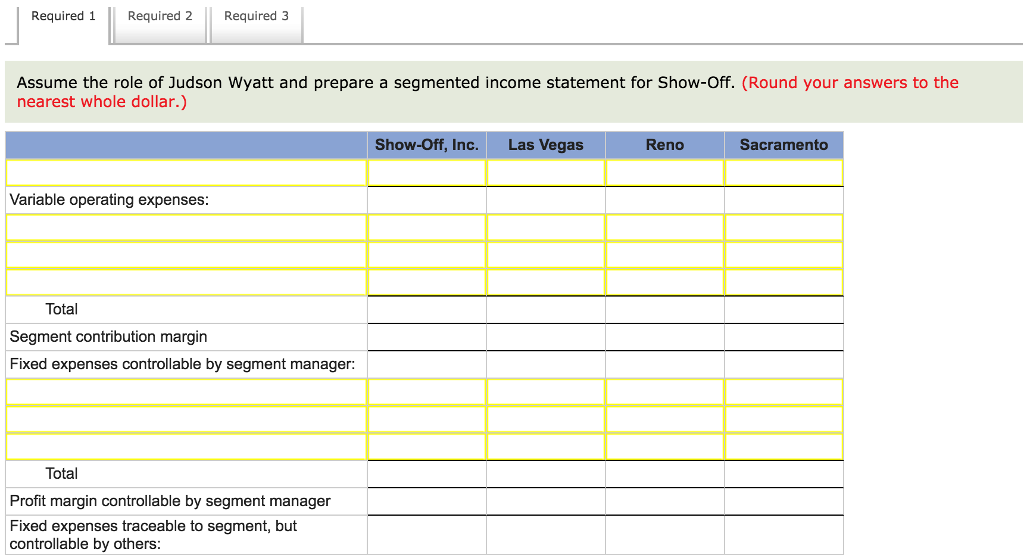Click second variable expense Las Vegas cell
The width and height of the screenshot is (1024, 555).
[x=546, y=255]
